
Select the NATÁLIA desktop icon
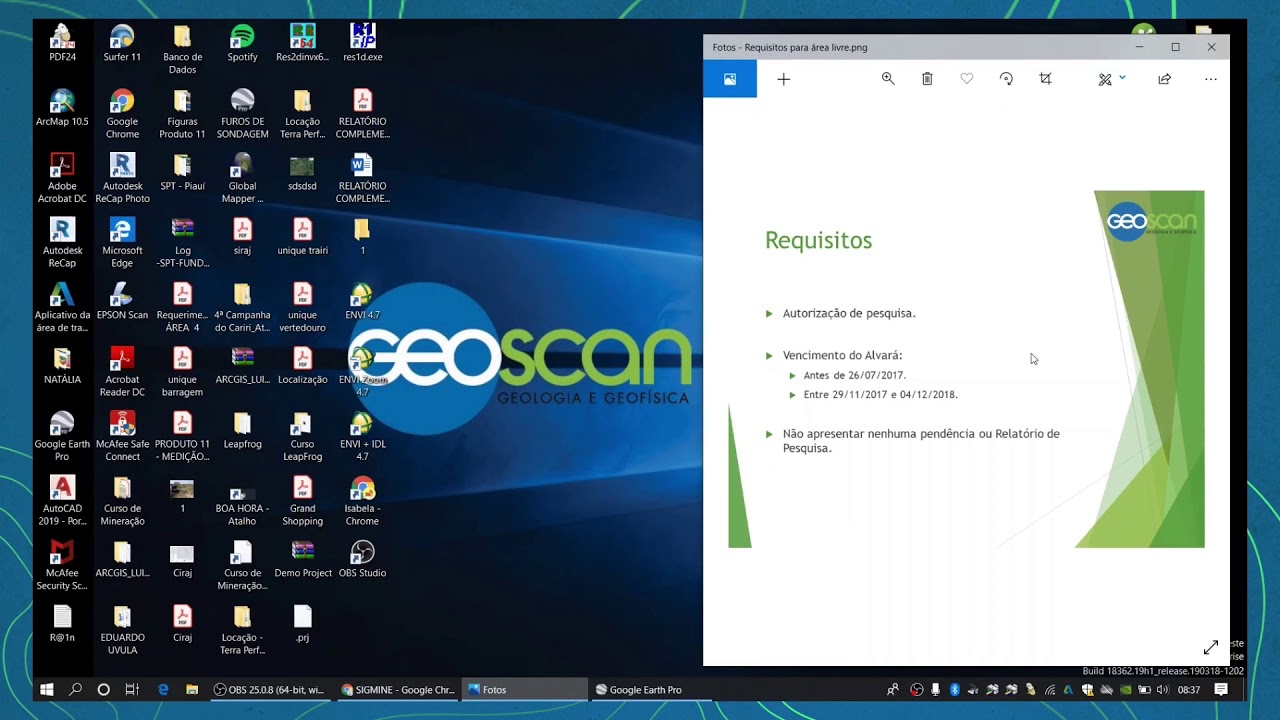62,365
